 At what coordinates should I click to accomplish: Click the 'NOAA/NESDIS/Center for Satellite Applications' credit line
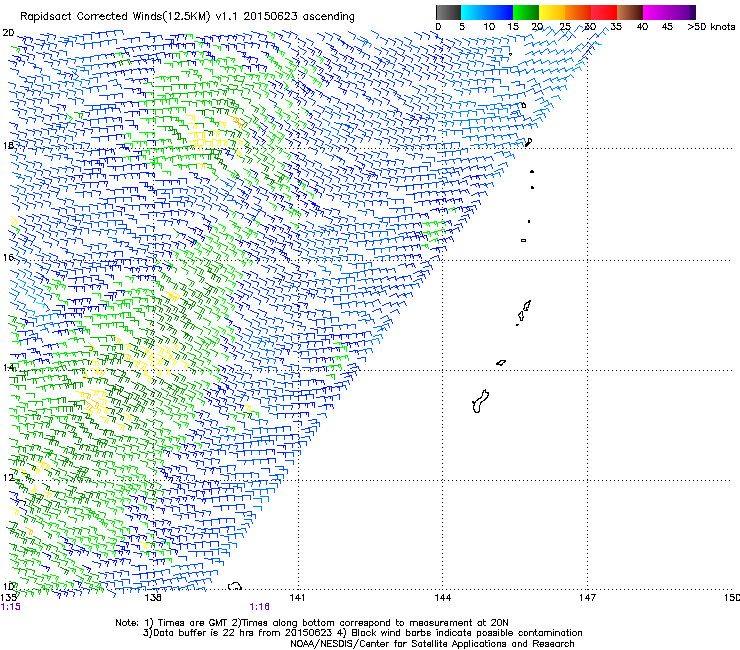pos(400,644)
